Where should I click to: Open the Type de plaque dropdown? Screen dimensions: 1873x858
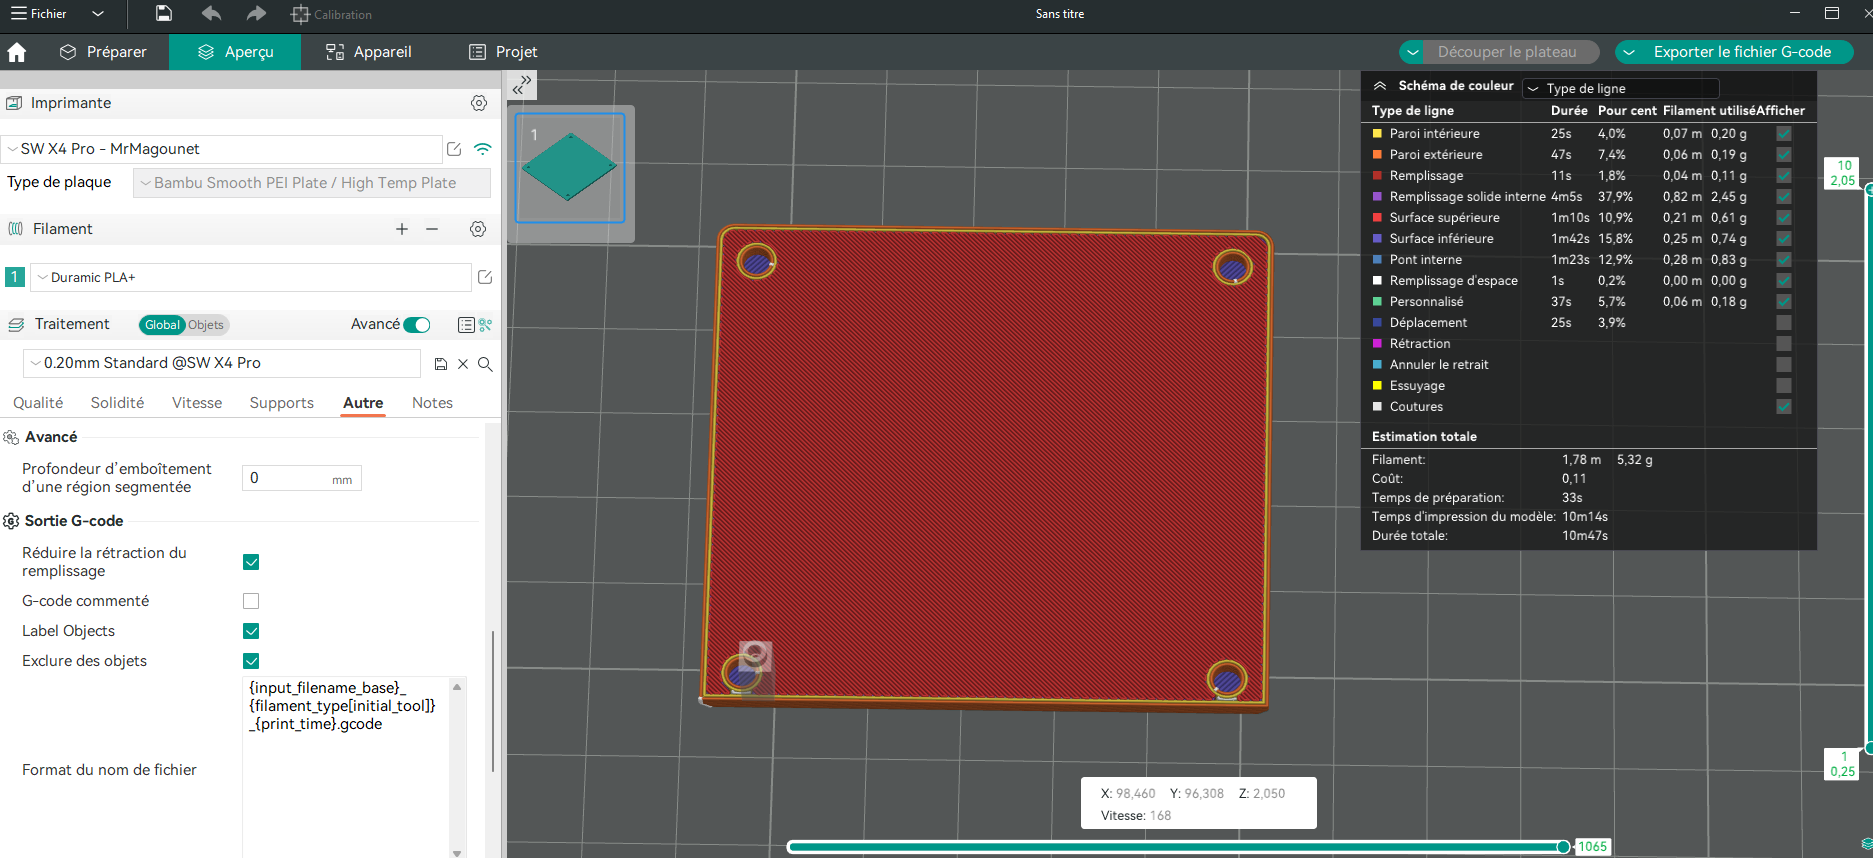click(312, 183)
